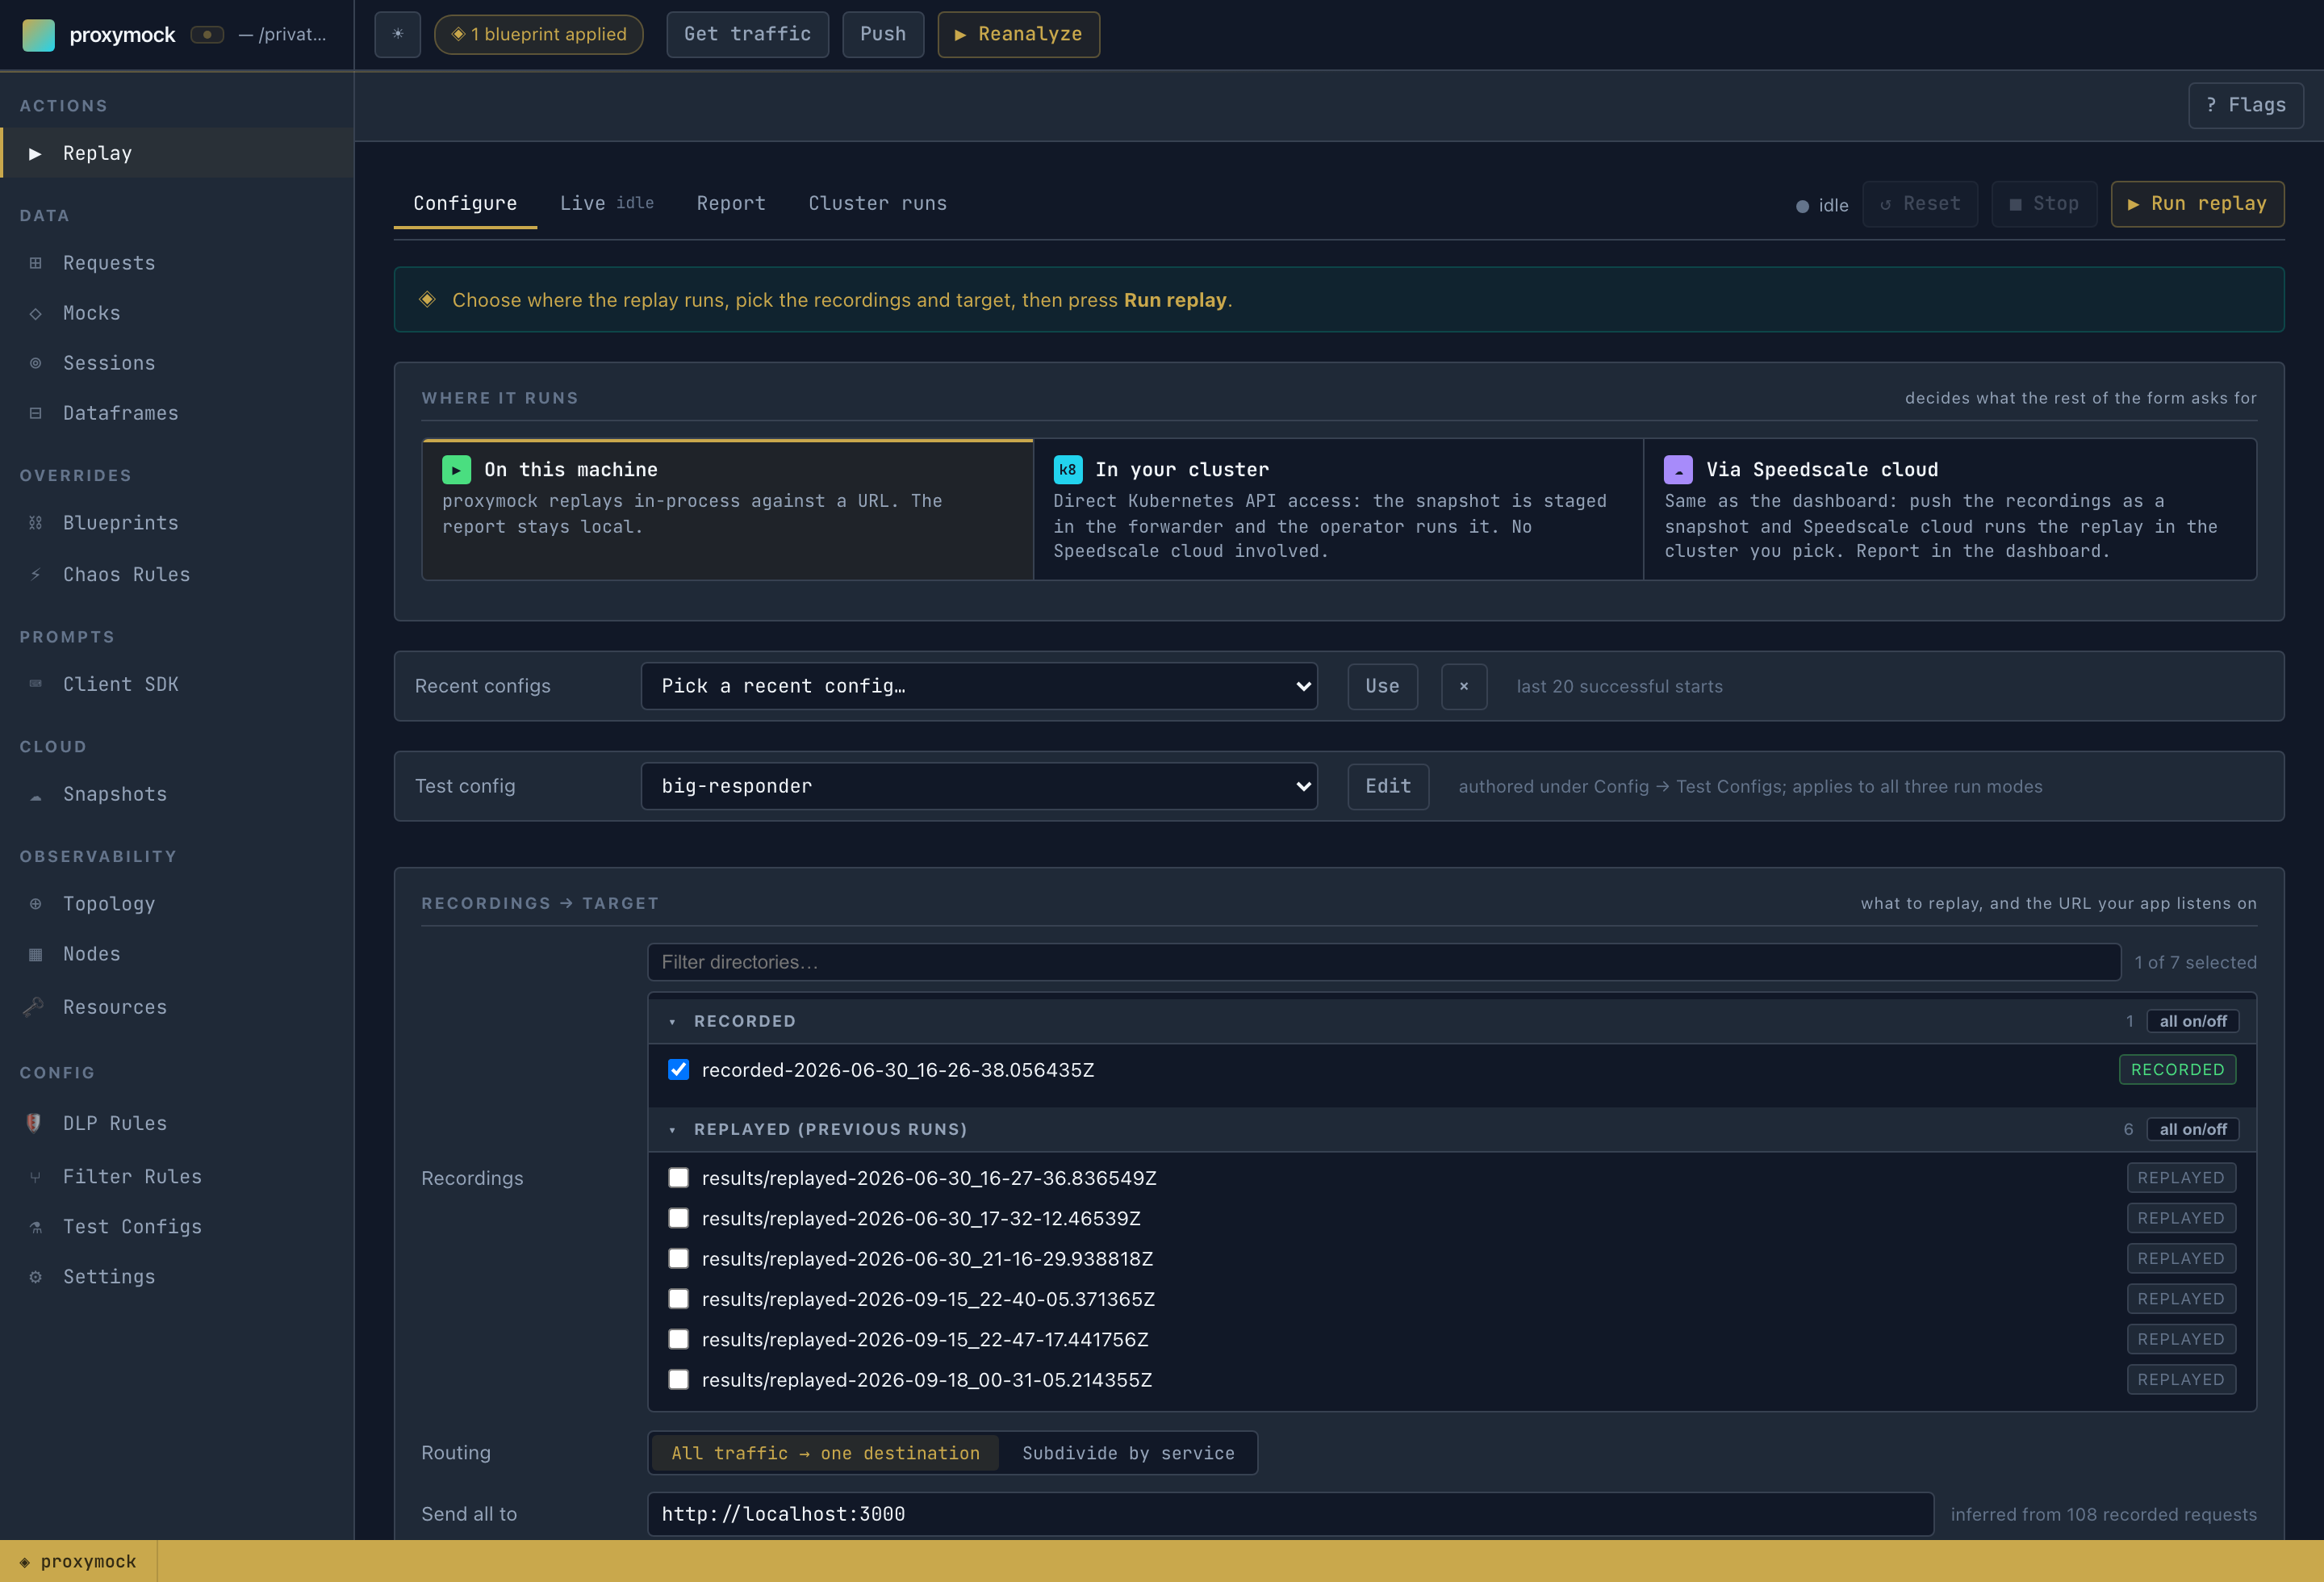Check results/replayed-2026-06-30_21-16-29.938818Z
Viewport: 2324px width, 1582px height.
[x=679, y=1259]
